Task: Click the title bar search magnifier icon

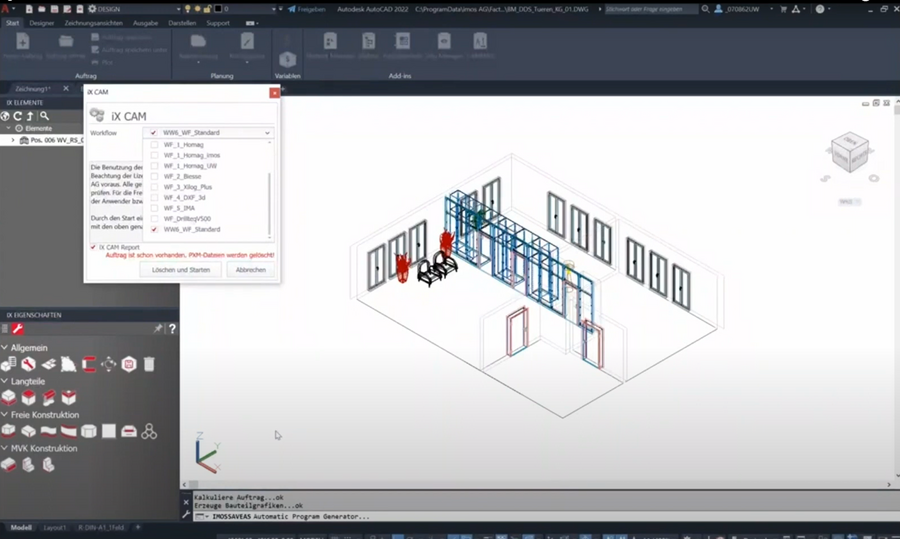Action: [705, 9]
